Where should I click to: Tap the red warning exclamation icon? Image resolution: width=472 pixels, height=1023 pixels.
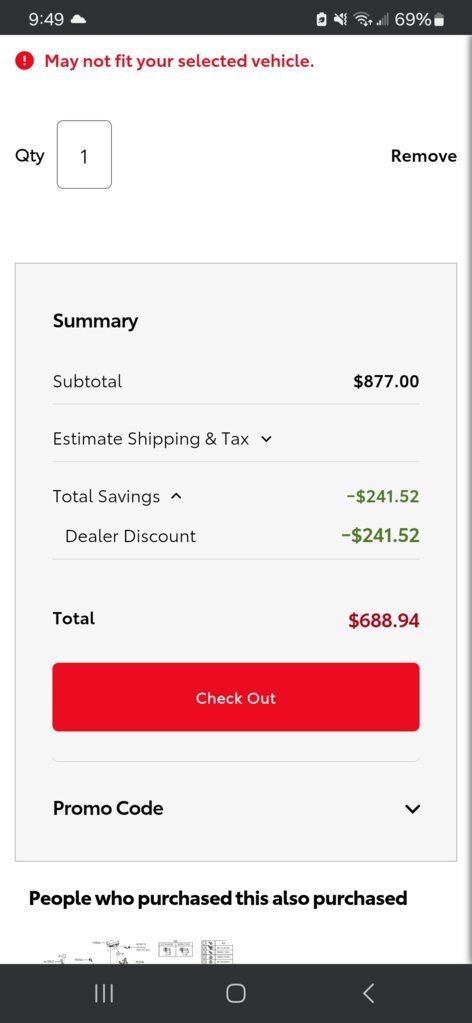24,61
